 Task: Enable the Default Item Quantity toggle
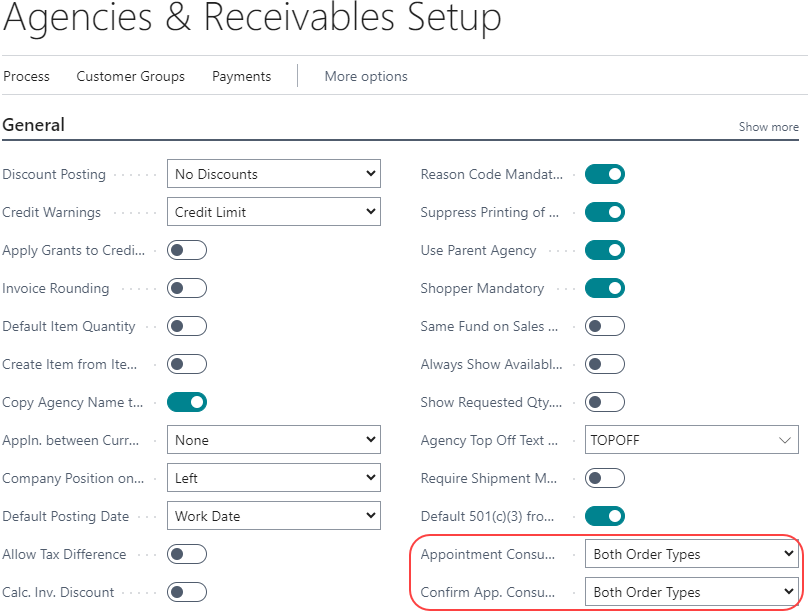(187, 326)
